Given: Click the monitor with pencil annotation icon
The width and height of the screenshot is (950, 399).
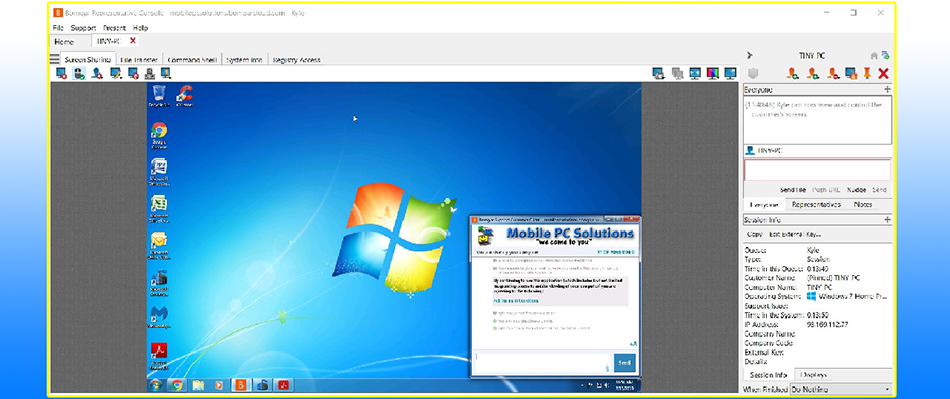Looking at the screenshot, I should point(115,73).
